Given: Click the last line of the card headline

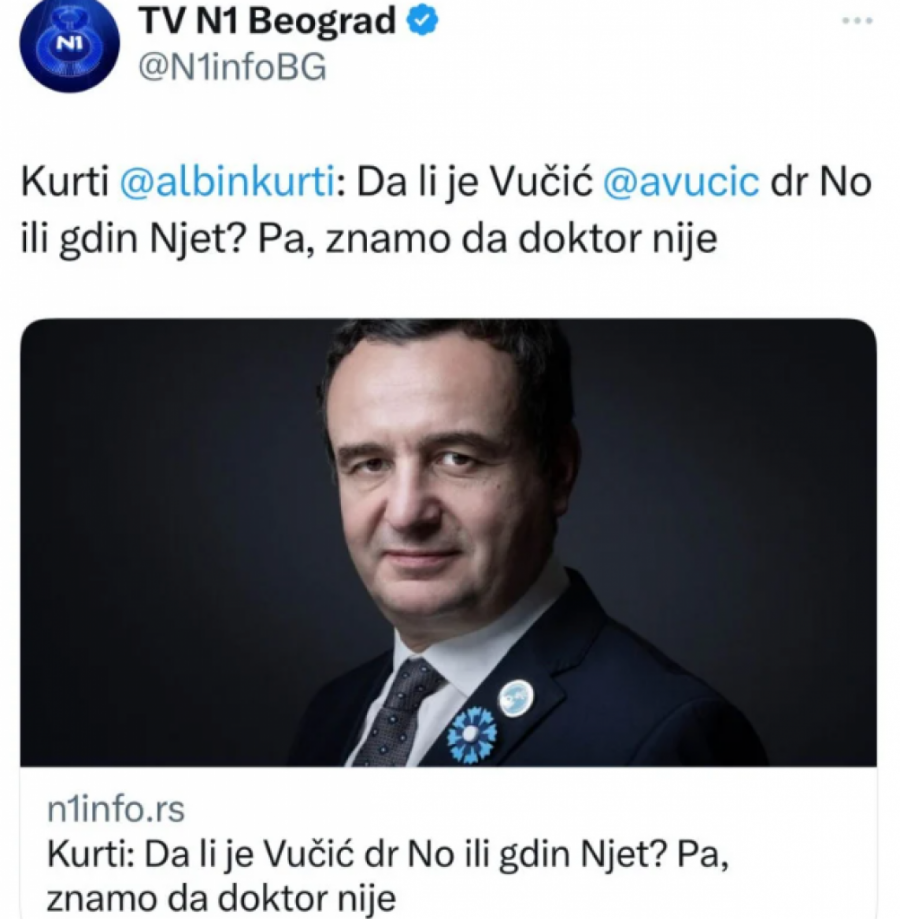Looking at the screenshot, I should pyautogui.click(x=221, y=898).
